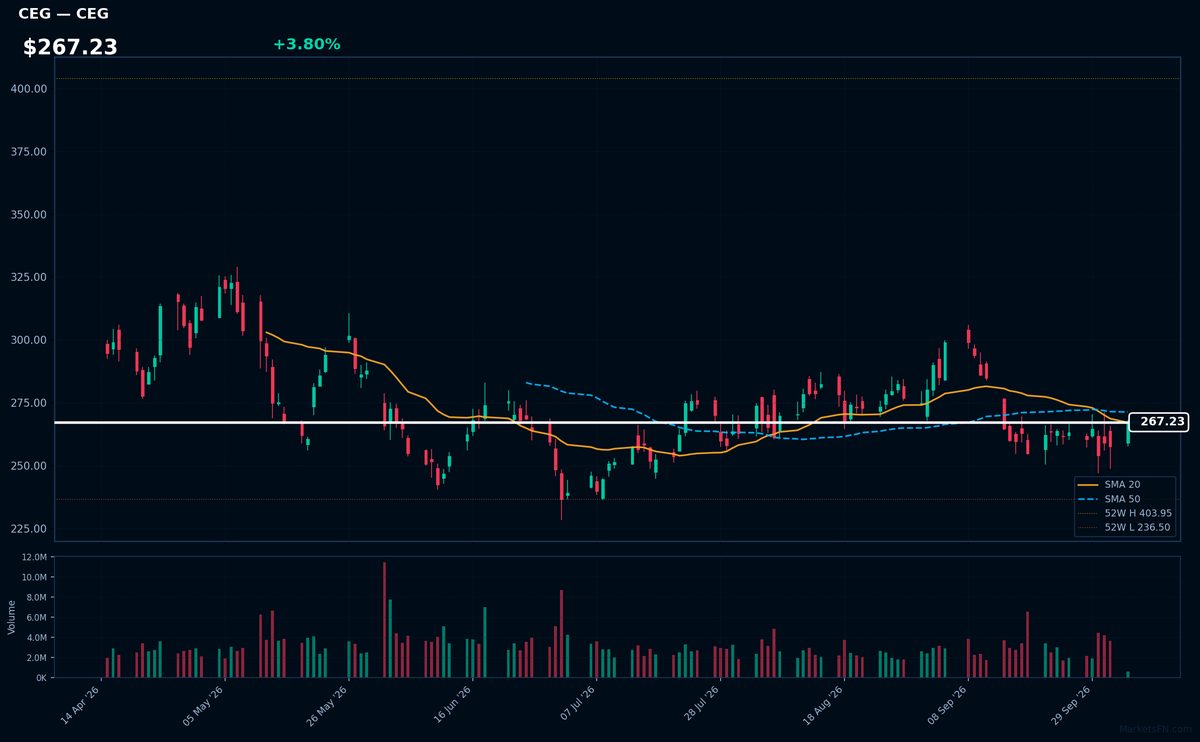Click the 14 Apr '26 date label
This screenshot has height=742, width=1200.
[x=80, y=705]
